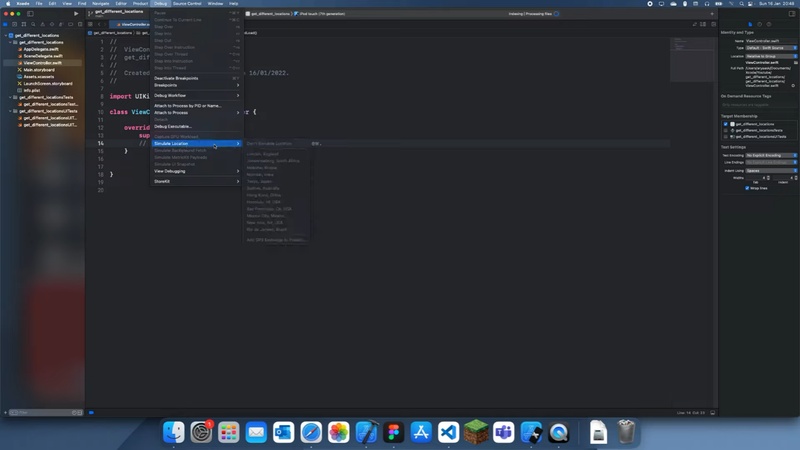The image size is (800, 450).
Task: Collapse the get_different_locationsTests group
Action: [x=10, y=97]
